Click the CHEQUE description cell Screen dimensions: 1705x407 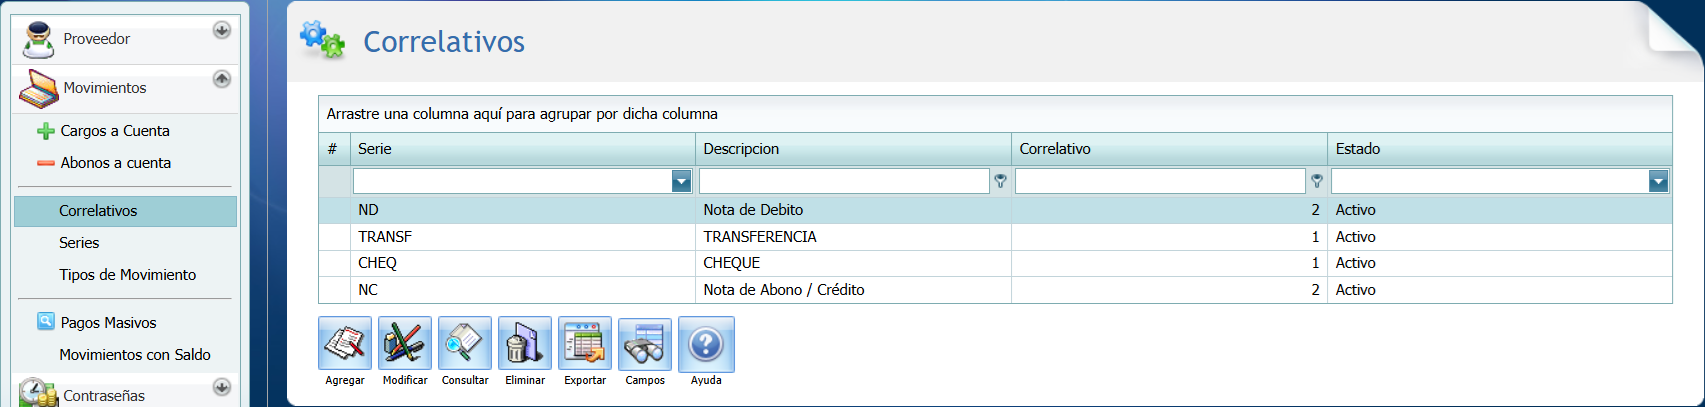tap(853, 263)
